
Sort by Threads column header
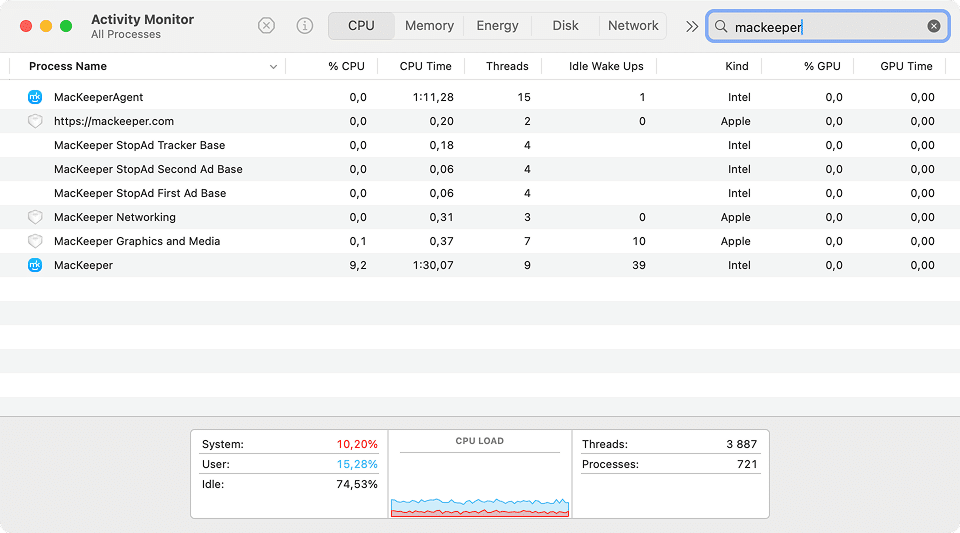click(x=507, y=66)
